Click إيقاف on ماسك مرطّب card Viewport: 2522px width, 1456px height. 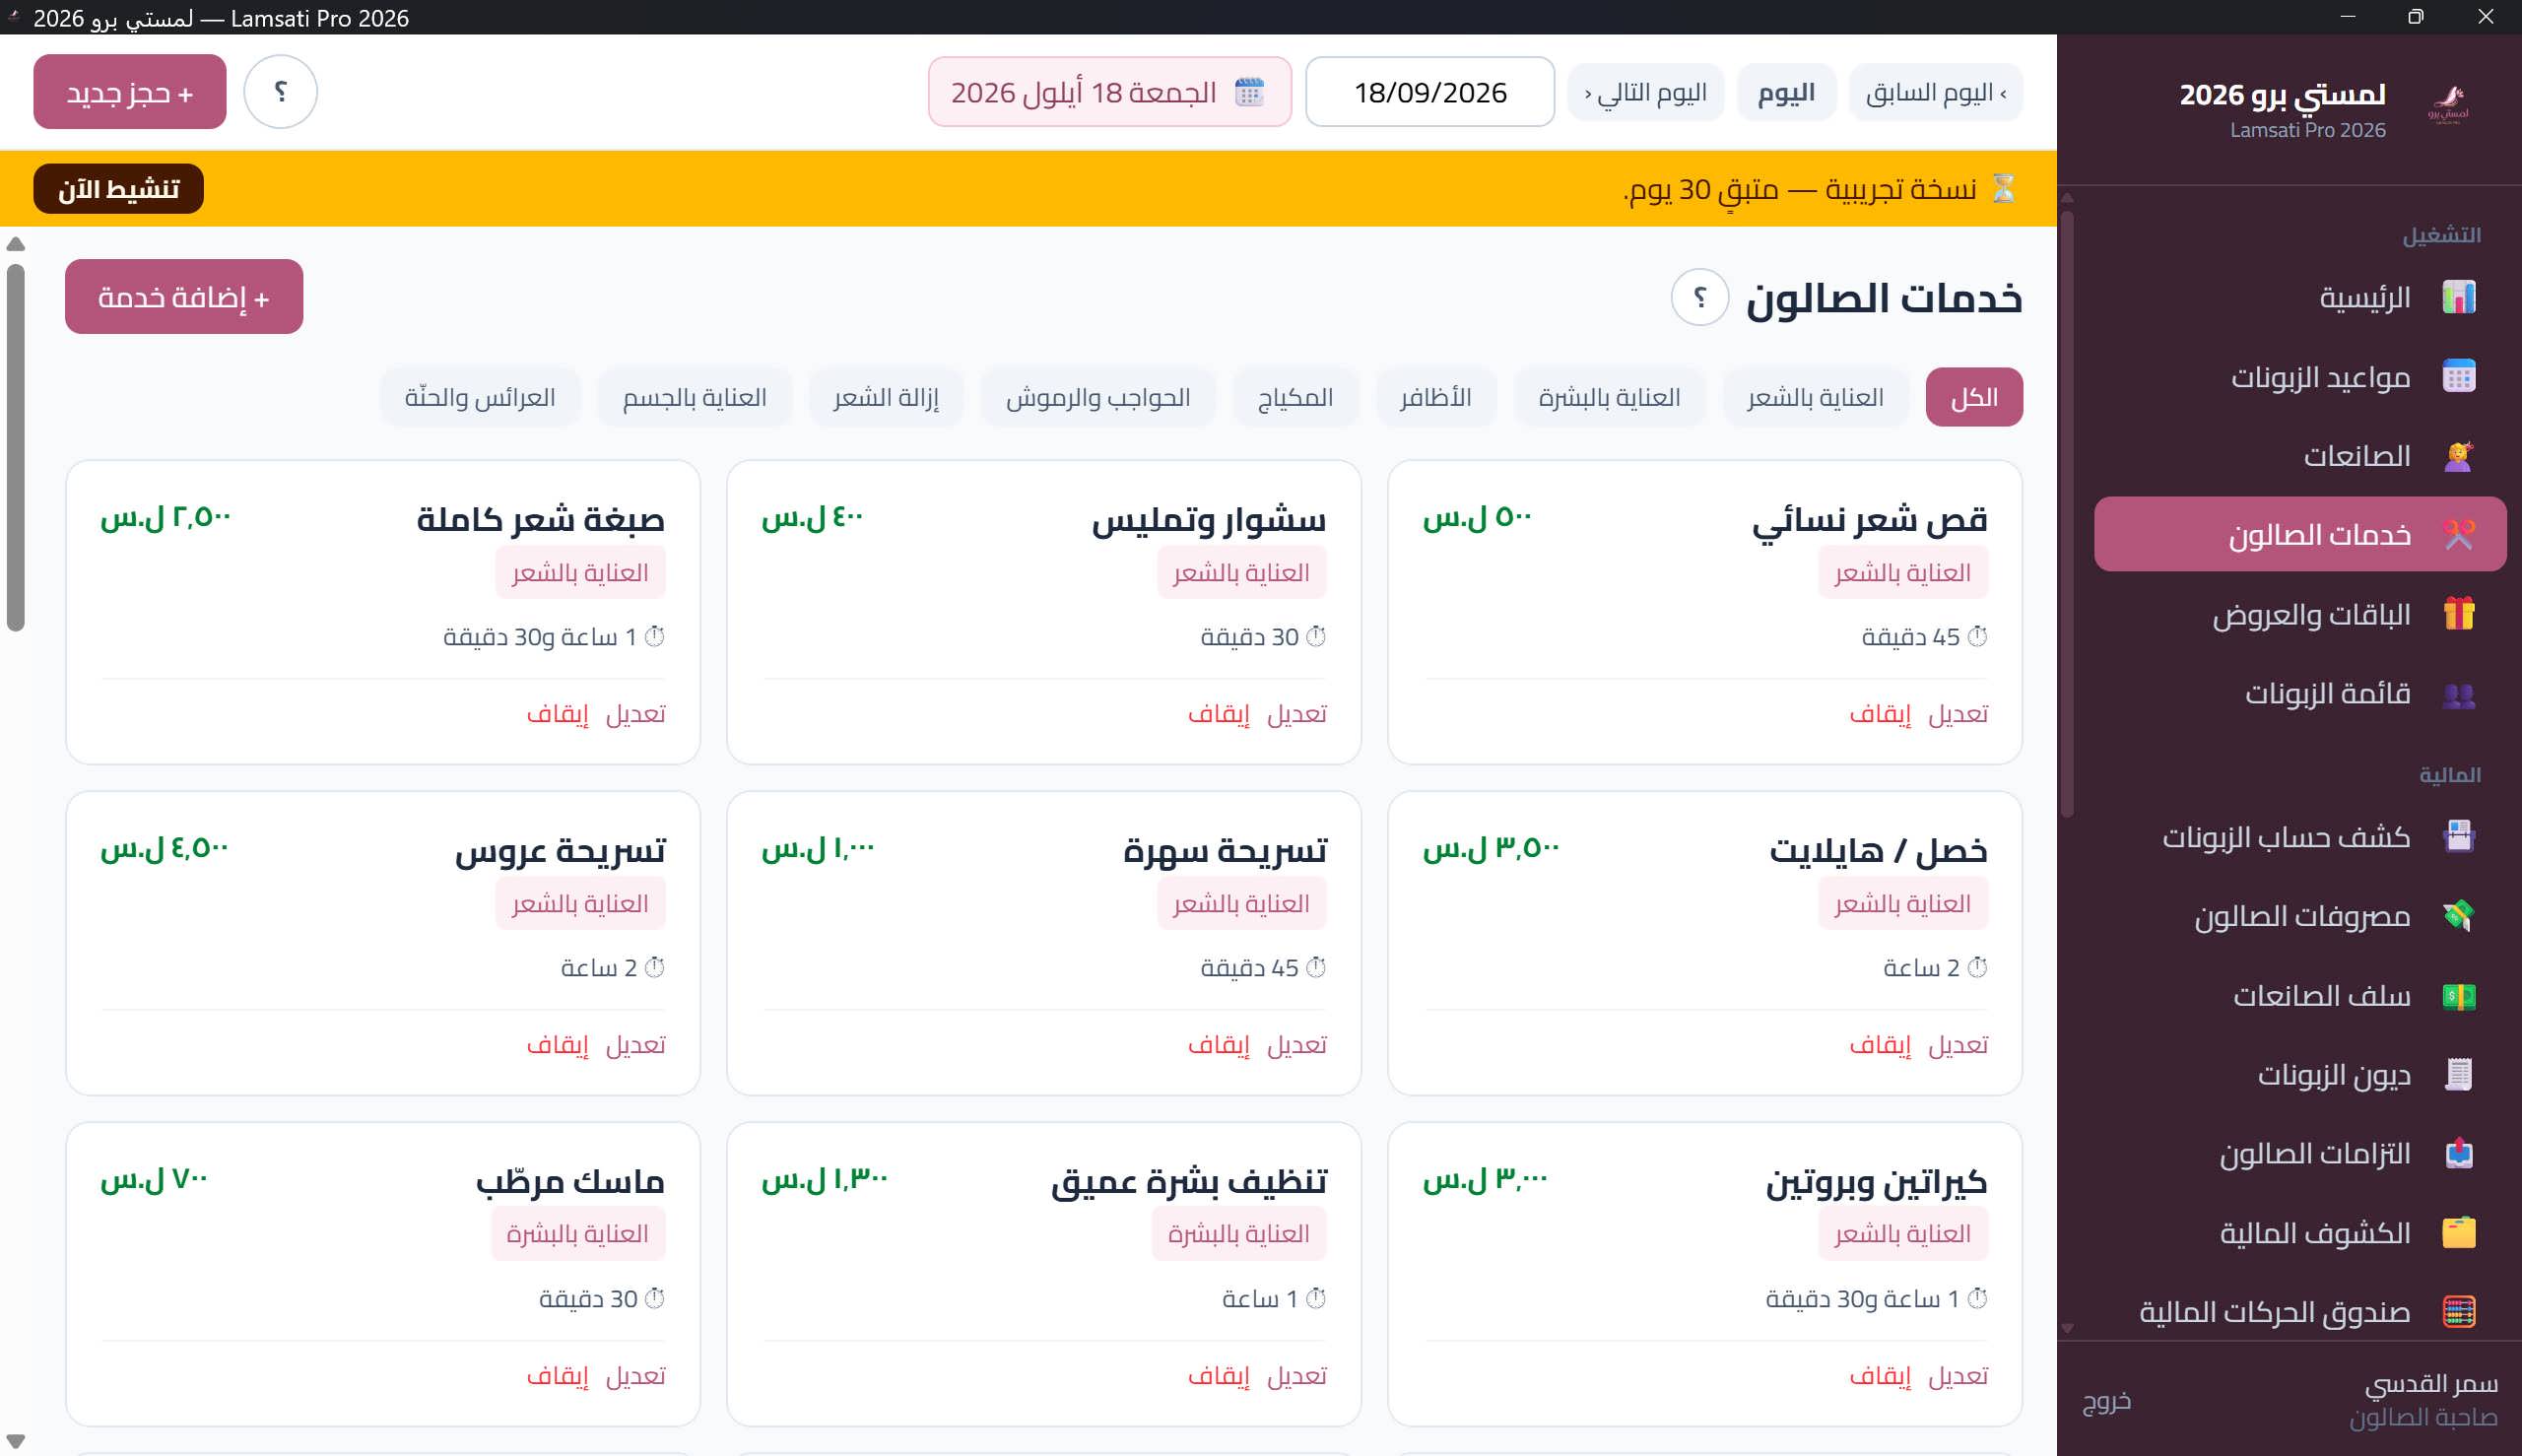(558, 1375)
